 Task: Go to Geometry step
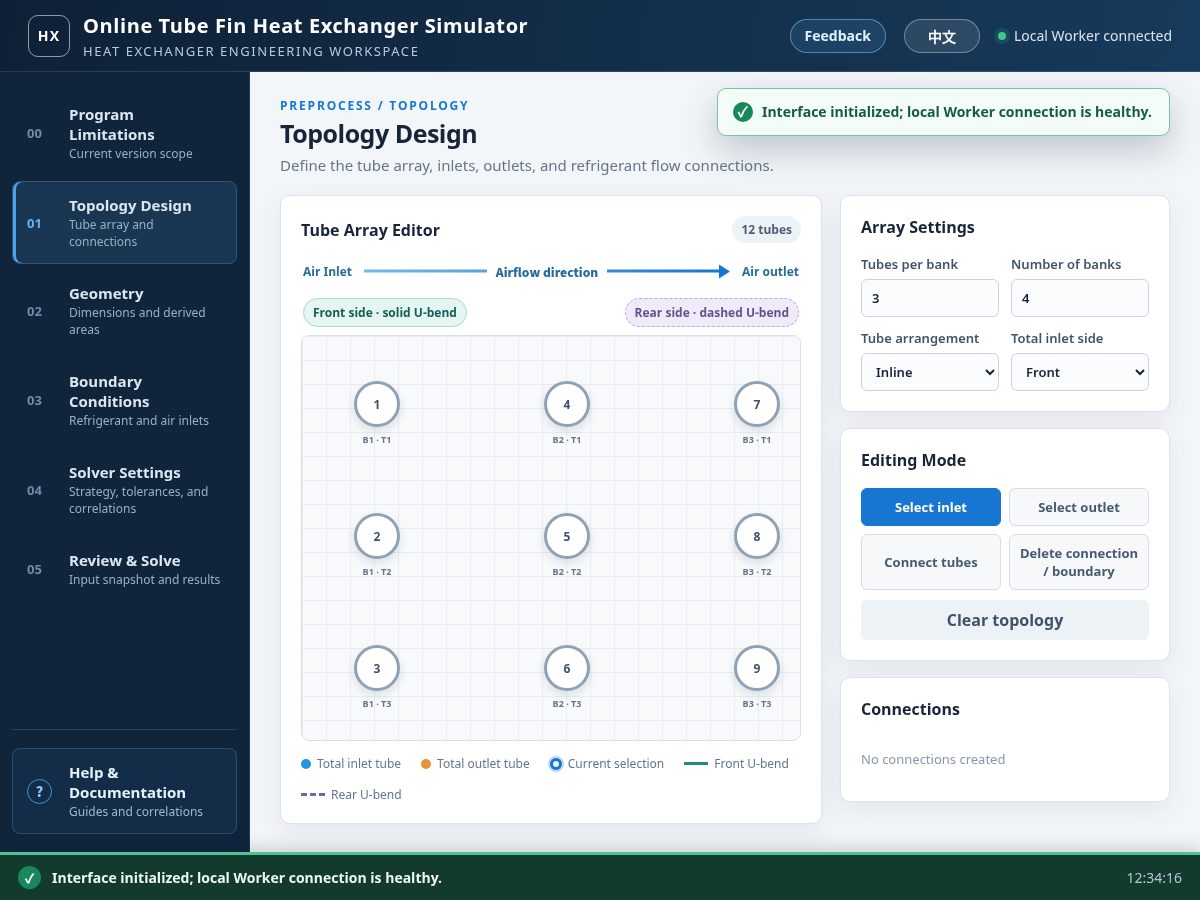tap(125, 311)
